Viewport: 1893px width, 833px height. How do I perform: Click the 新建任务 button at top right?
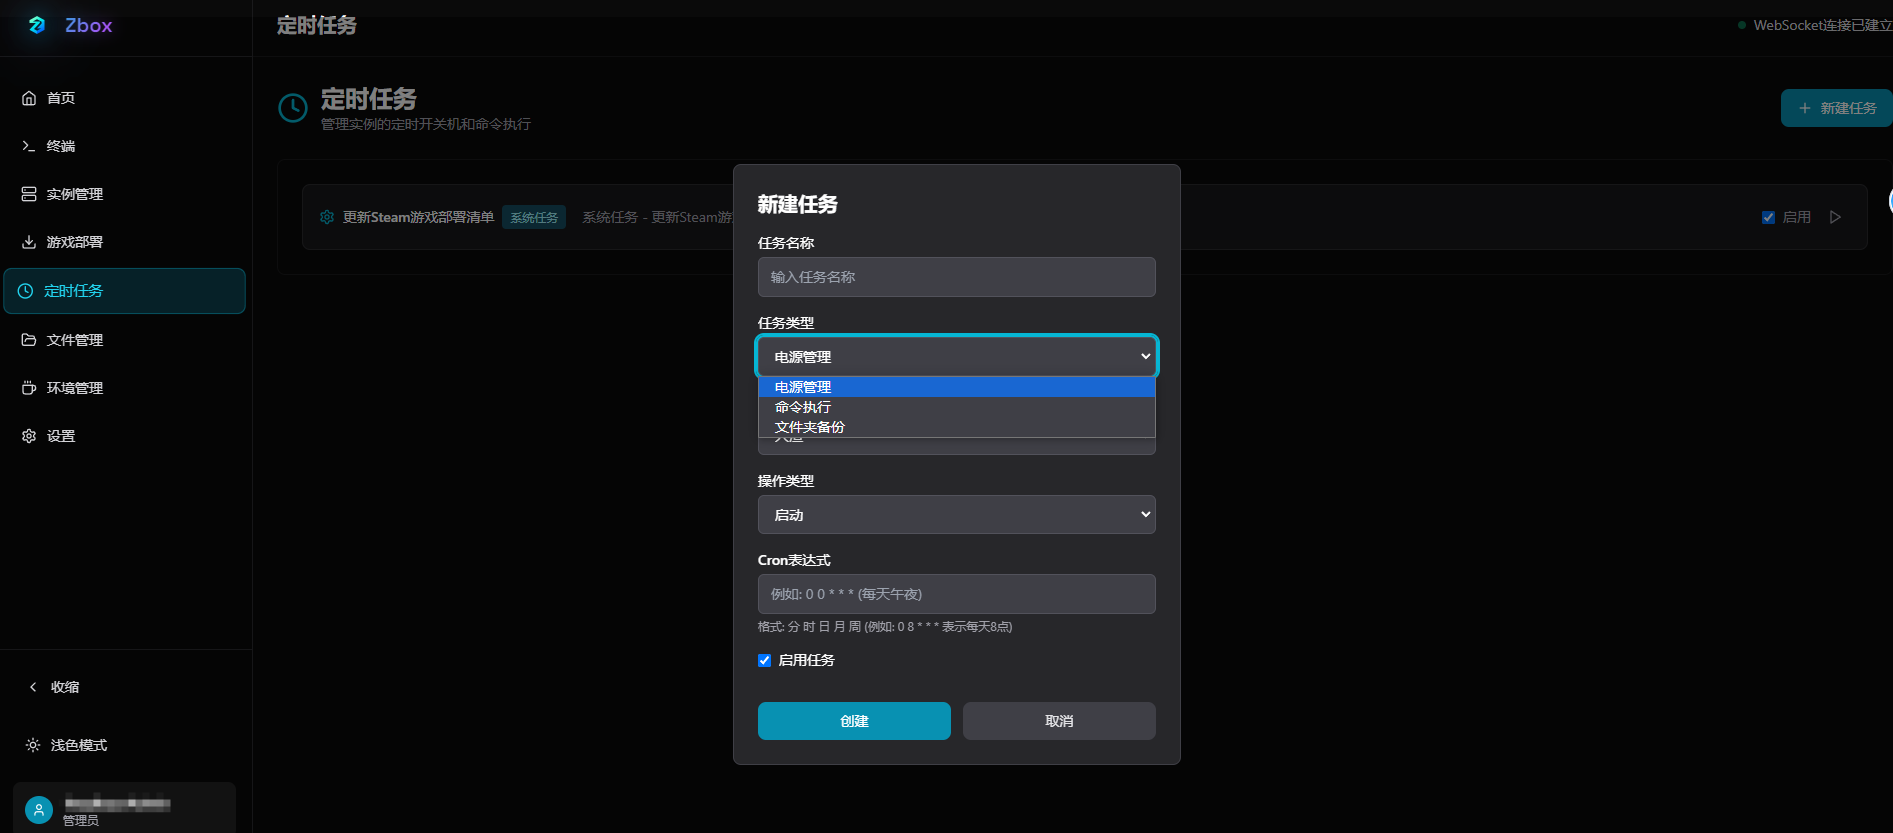1837,108
